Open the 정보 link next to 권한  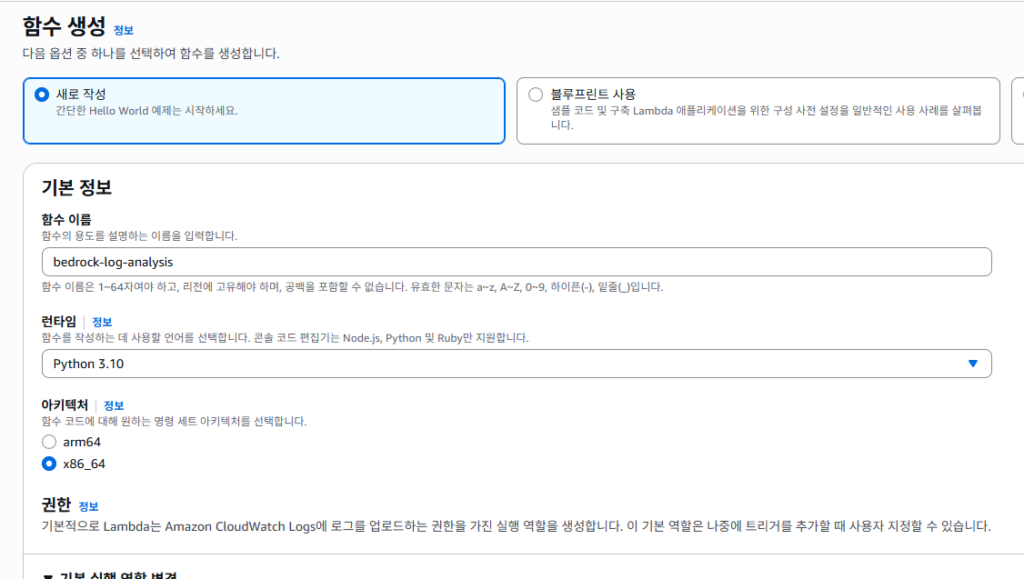click(89, 506)
